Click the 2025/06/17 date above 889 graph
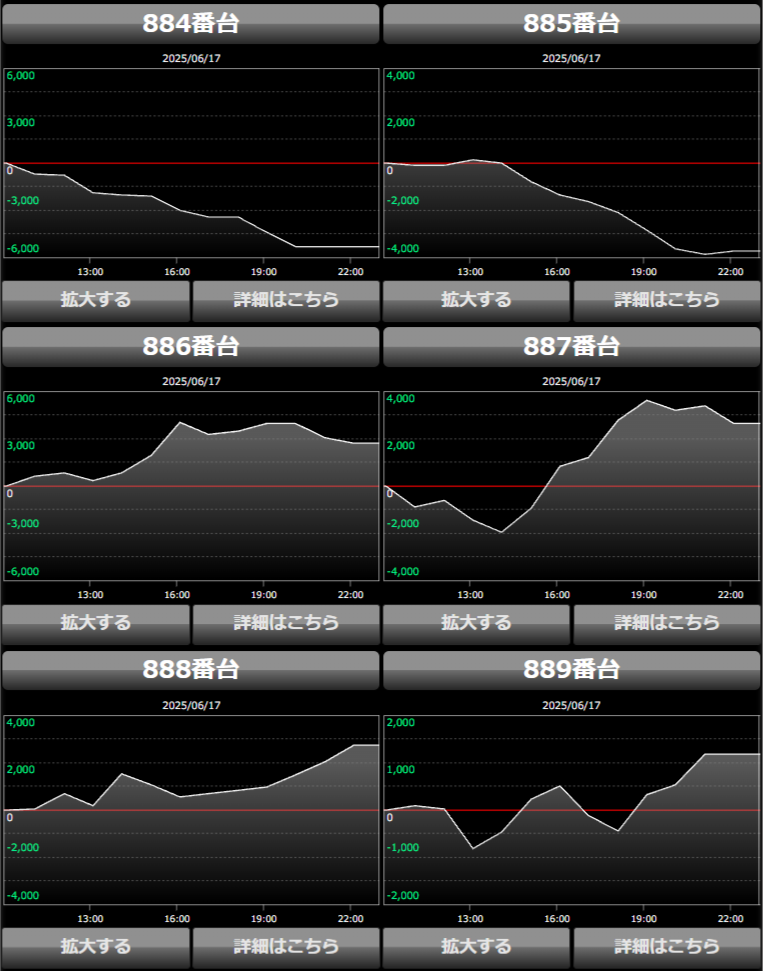The width and height of the screenshot is (763, 971). pyautogui.click(x=572, y=705)
